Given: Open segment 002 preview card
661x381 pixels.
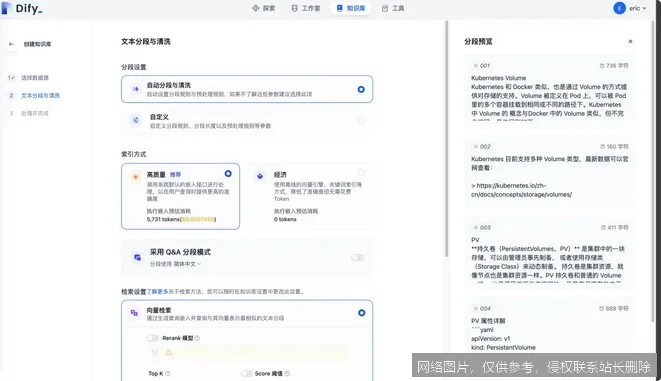Looking at the screenshot, I should 549,172.
